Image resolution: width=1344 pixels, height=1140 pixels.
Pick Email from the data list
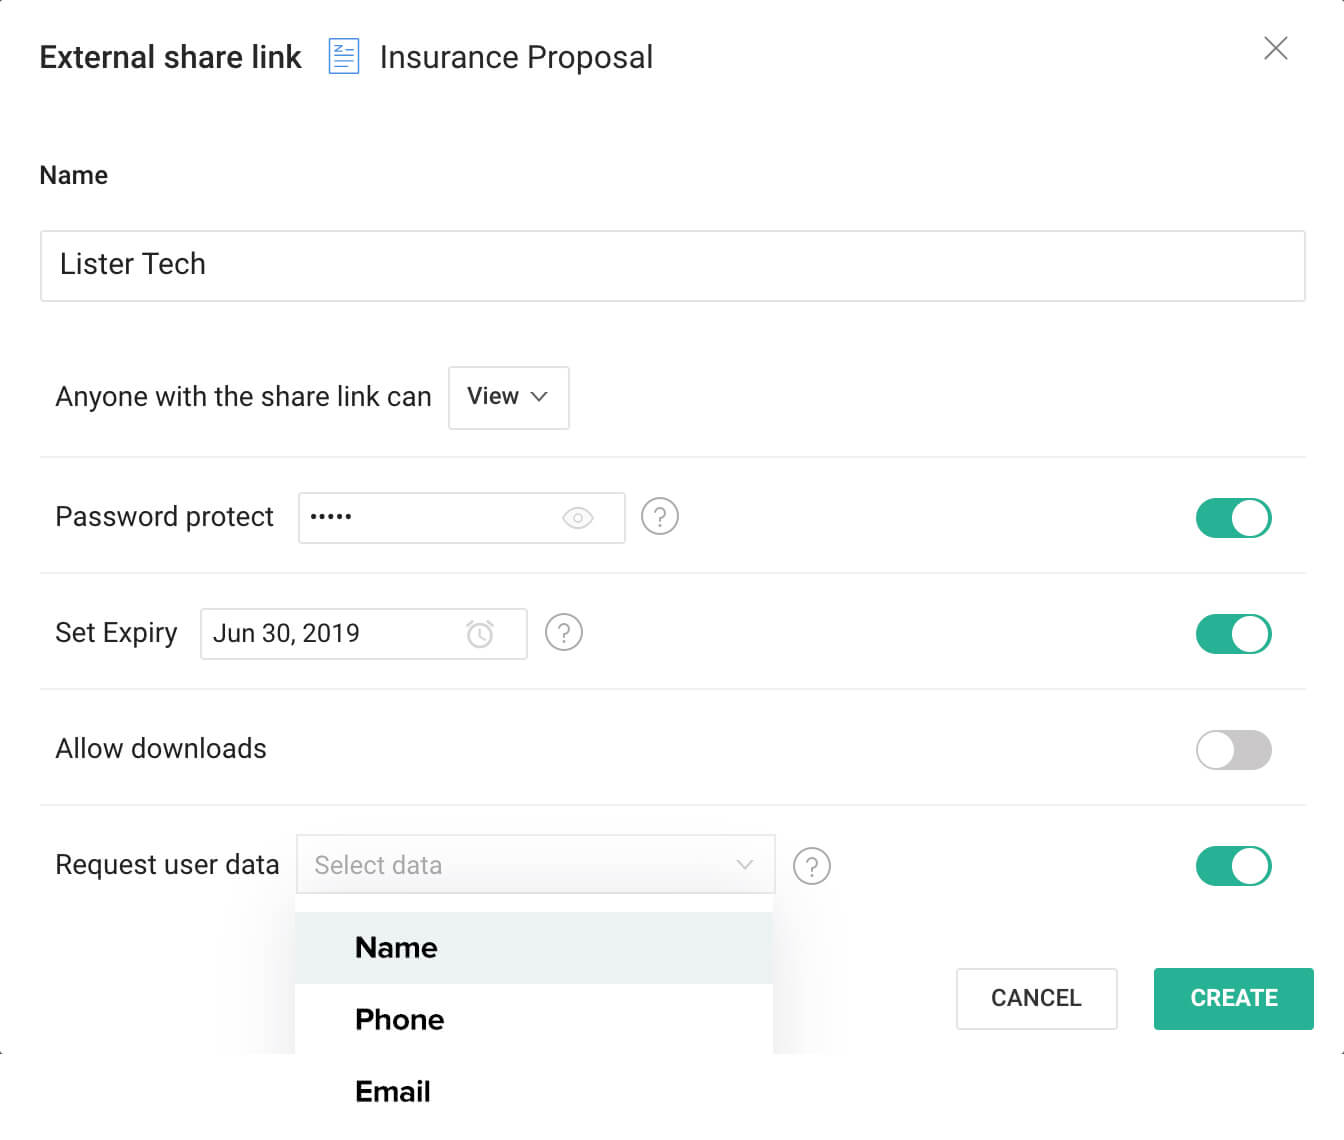(393, 1092)
